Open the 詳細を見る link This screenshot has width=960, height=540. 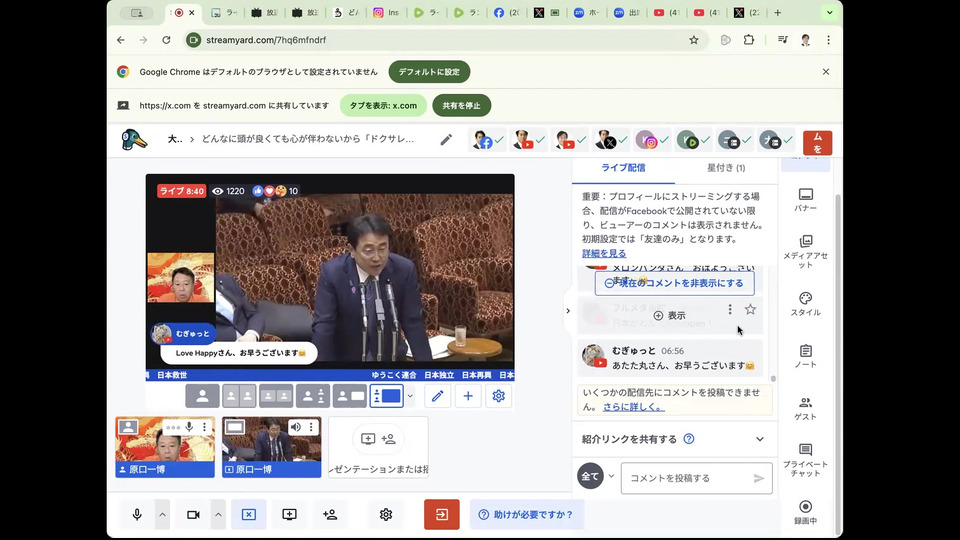604,253
